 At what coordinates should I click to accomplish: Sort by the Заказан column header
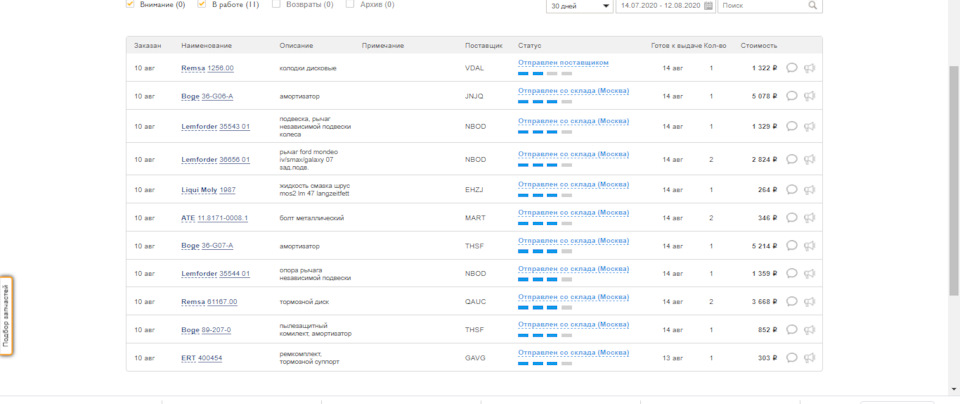click(x=148, y=46)
